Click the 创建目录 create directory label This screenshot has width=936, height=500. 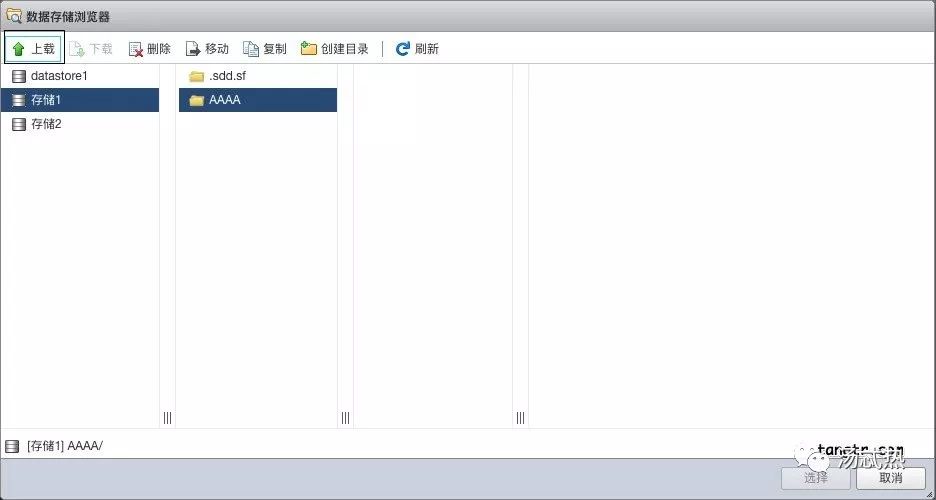coord(344,49)
